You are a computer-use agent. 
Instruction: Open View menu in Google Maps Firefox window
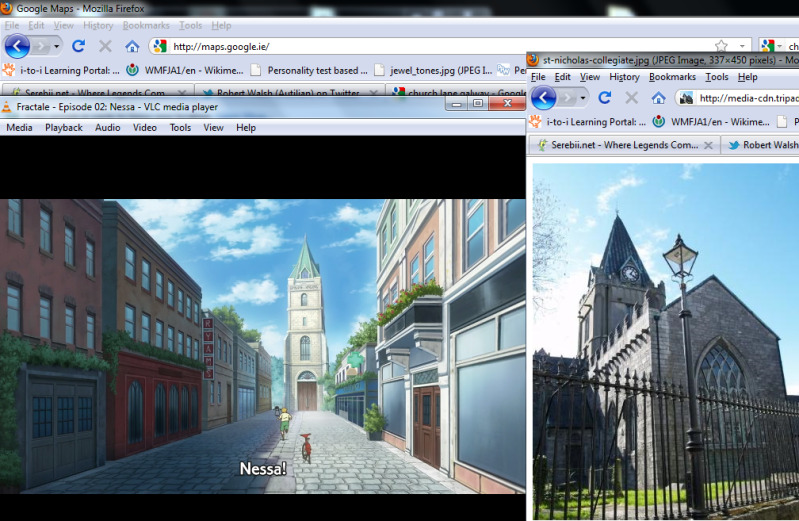click(x=64, y=25)
